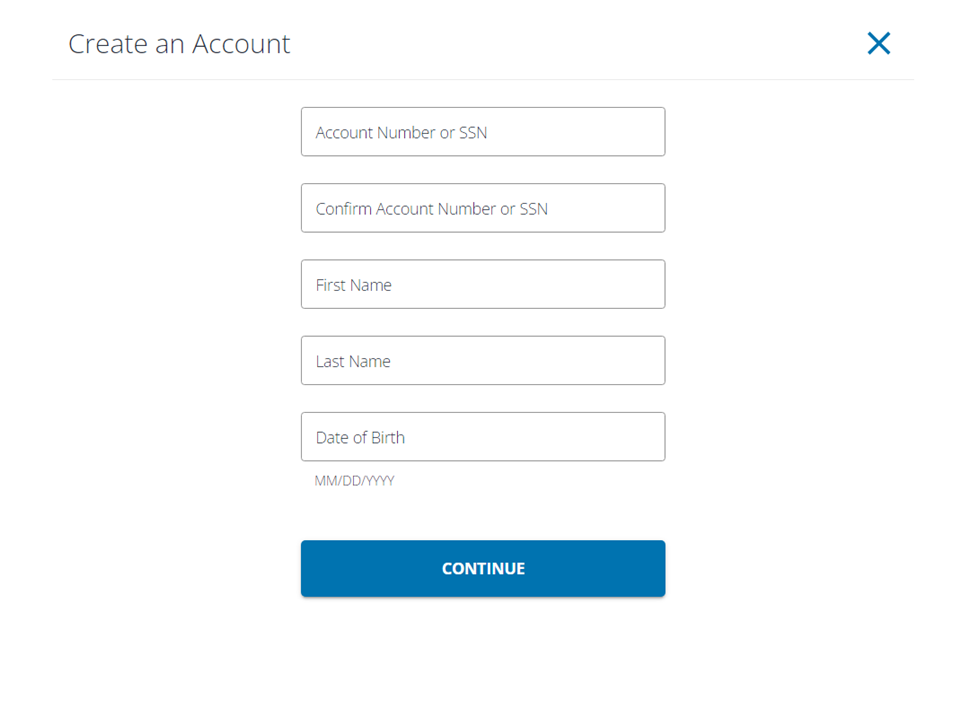Click the blue CONTINUE button

coord(483,568)
